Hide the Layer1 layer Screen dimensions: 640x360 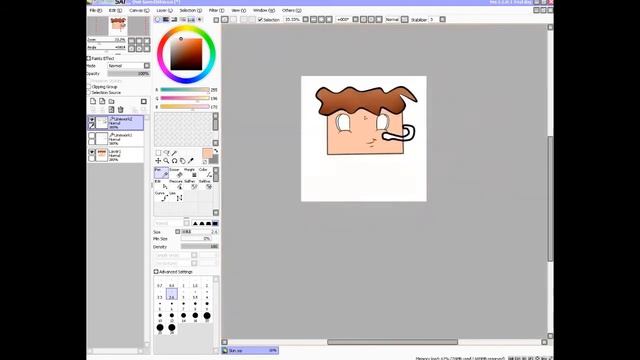click(92, 152)
